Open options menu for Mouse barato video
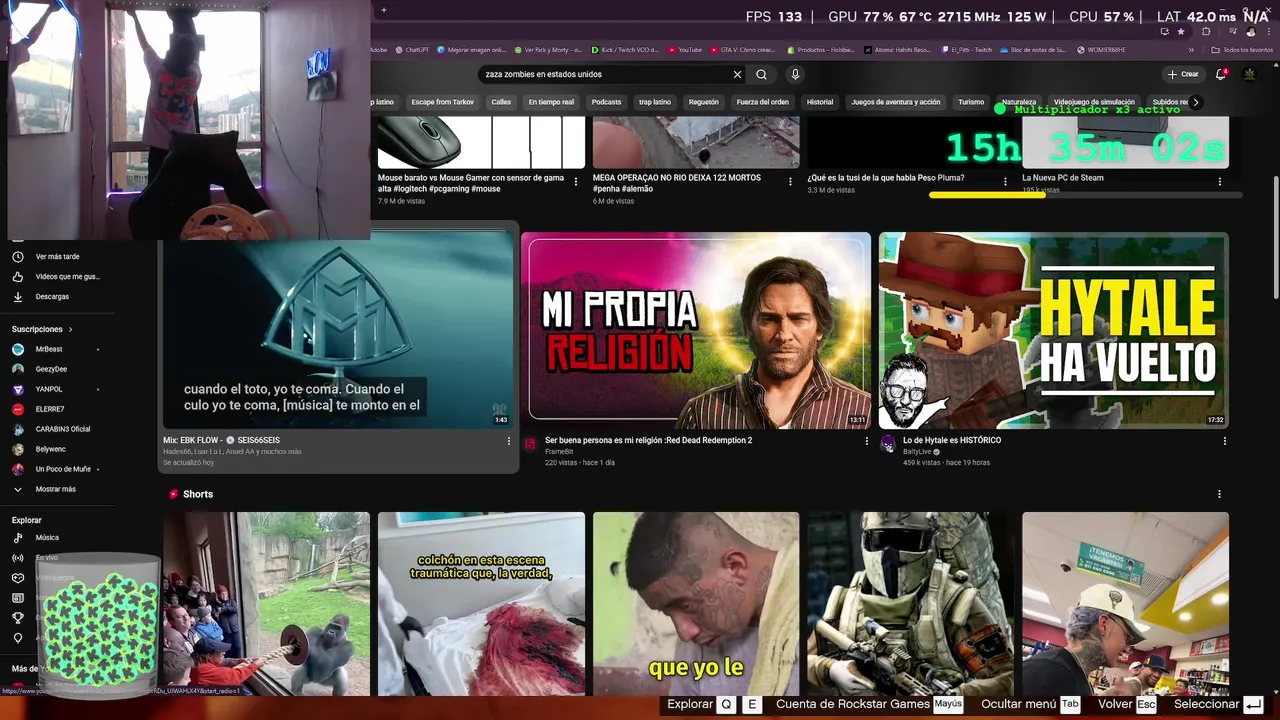The width and height of the screenshot is (1280, 720). 575,182
